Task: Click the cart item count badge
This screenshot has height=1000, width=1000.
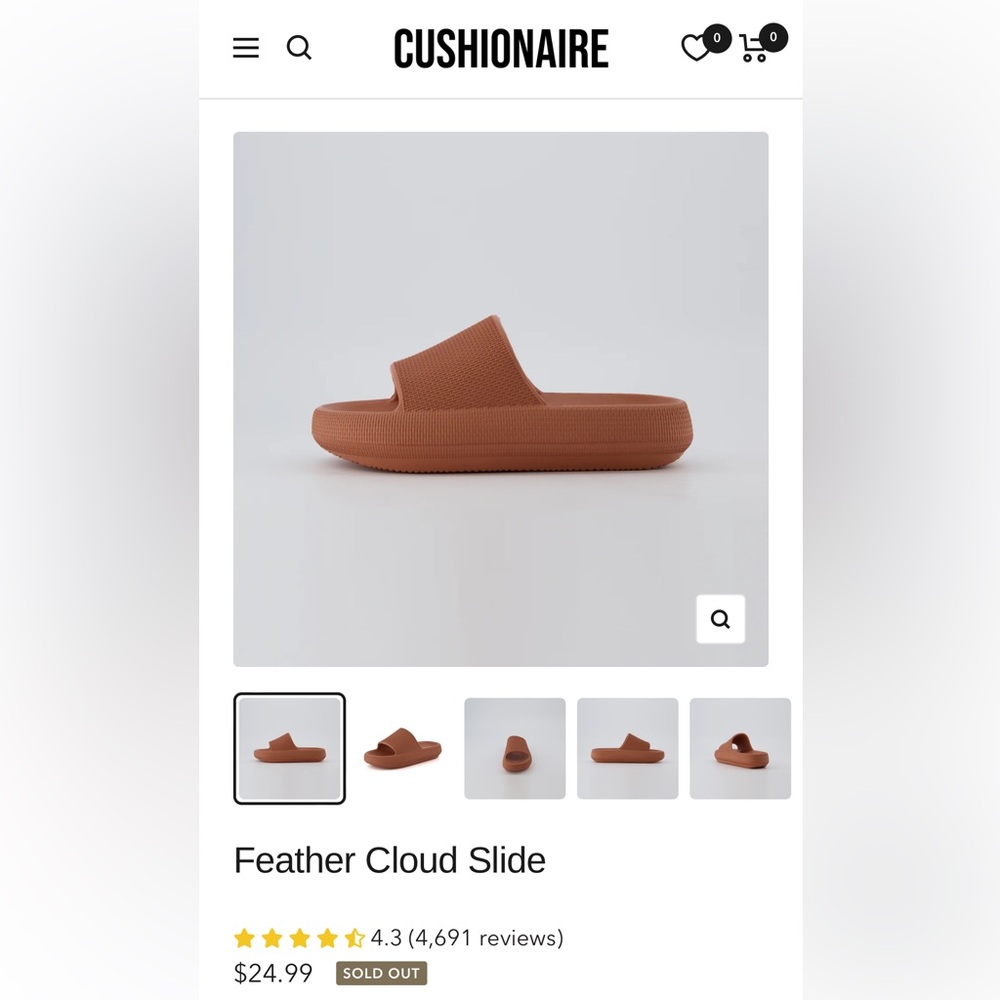Action: 772,36
